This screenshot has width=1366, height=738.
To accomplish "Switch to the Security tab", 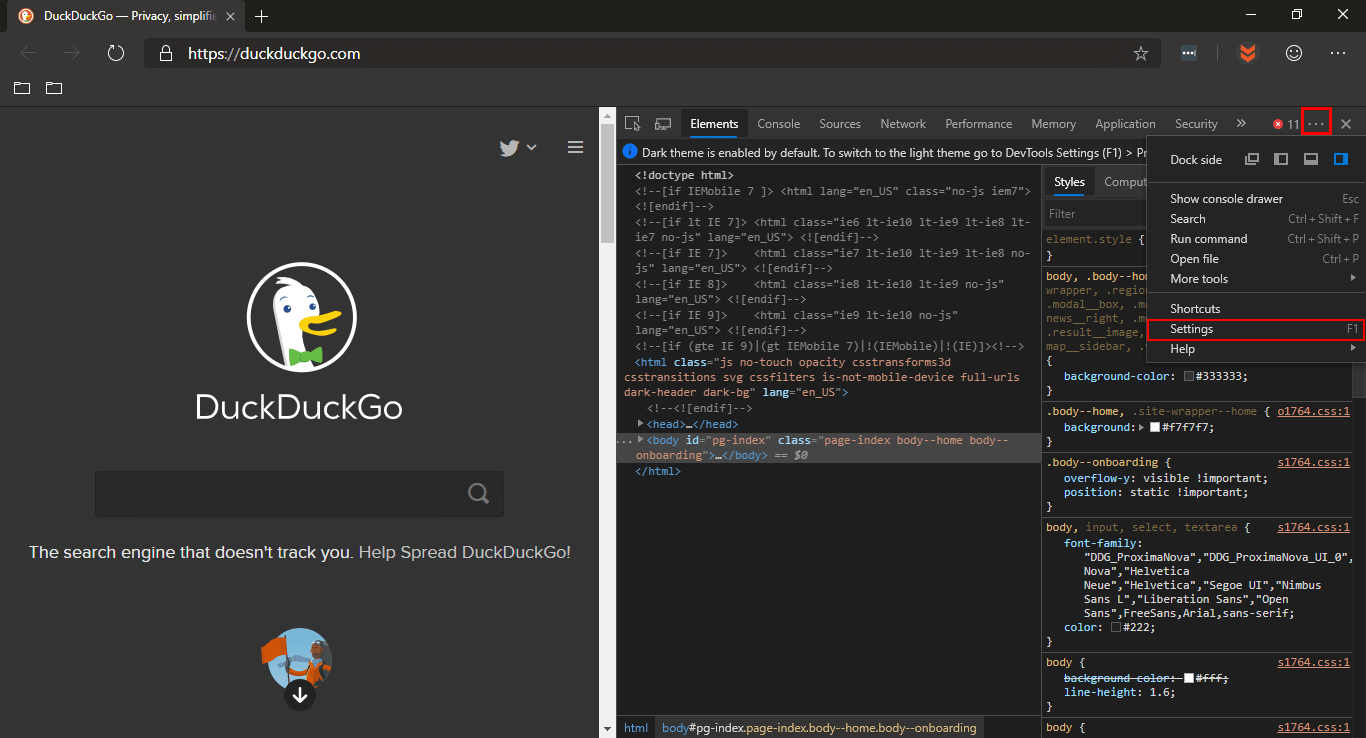I will click(1196, 124).
